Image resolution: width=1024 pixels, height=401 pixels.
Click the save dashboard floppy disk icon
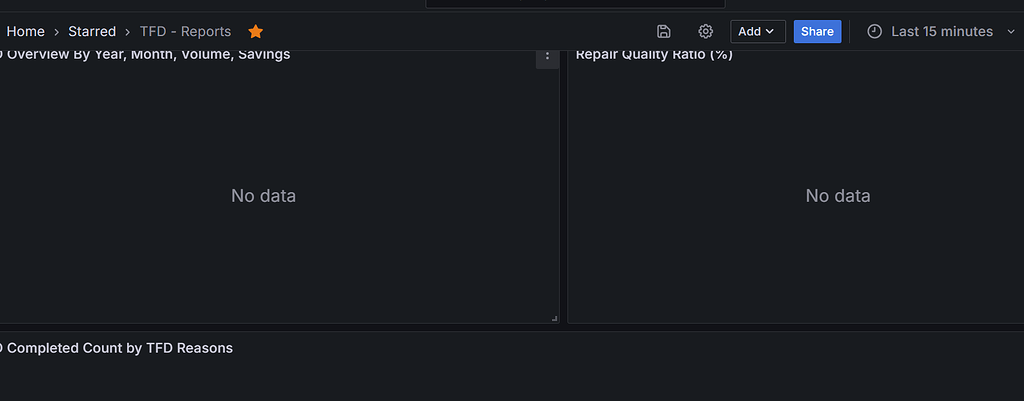(x=664, y=32)
